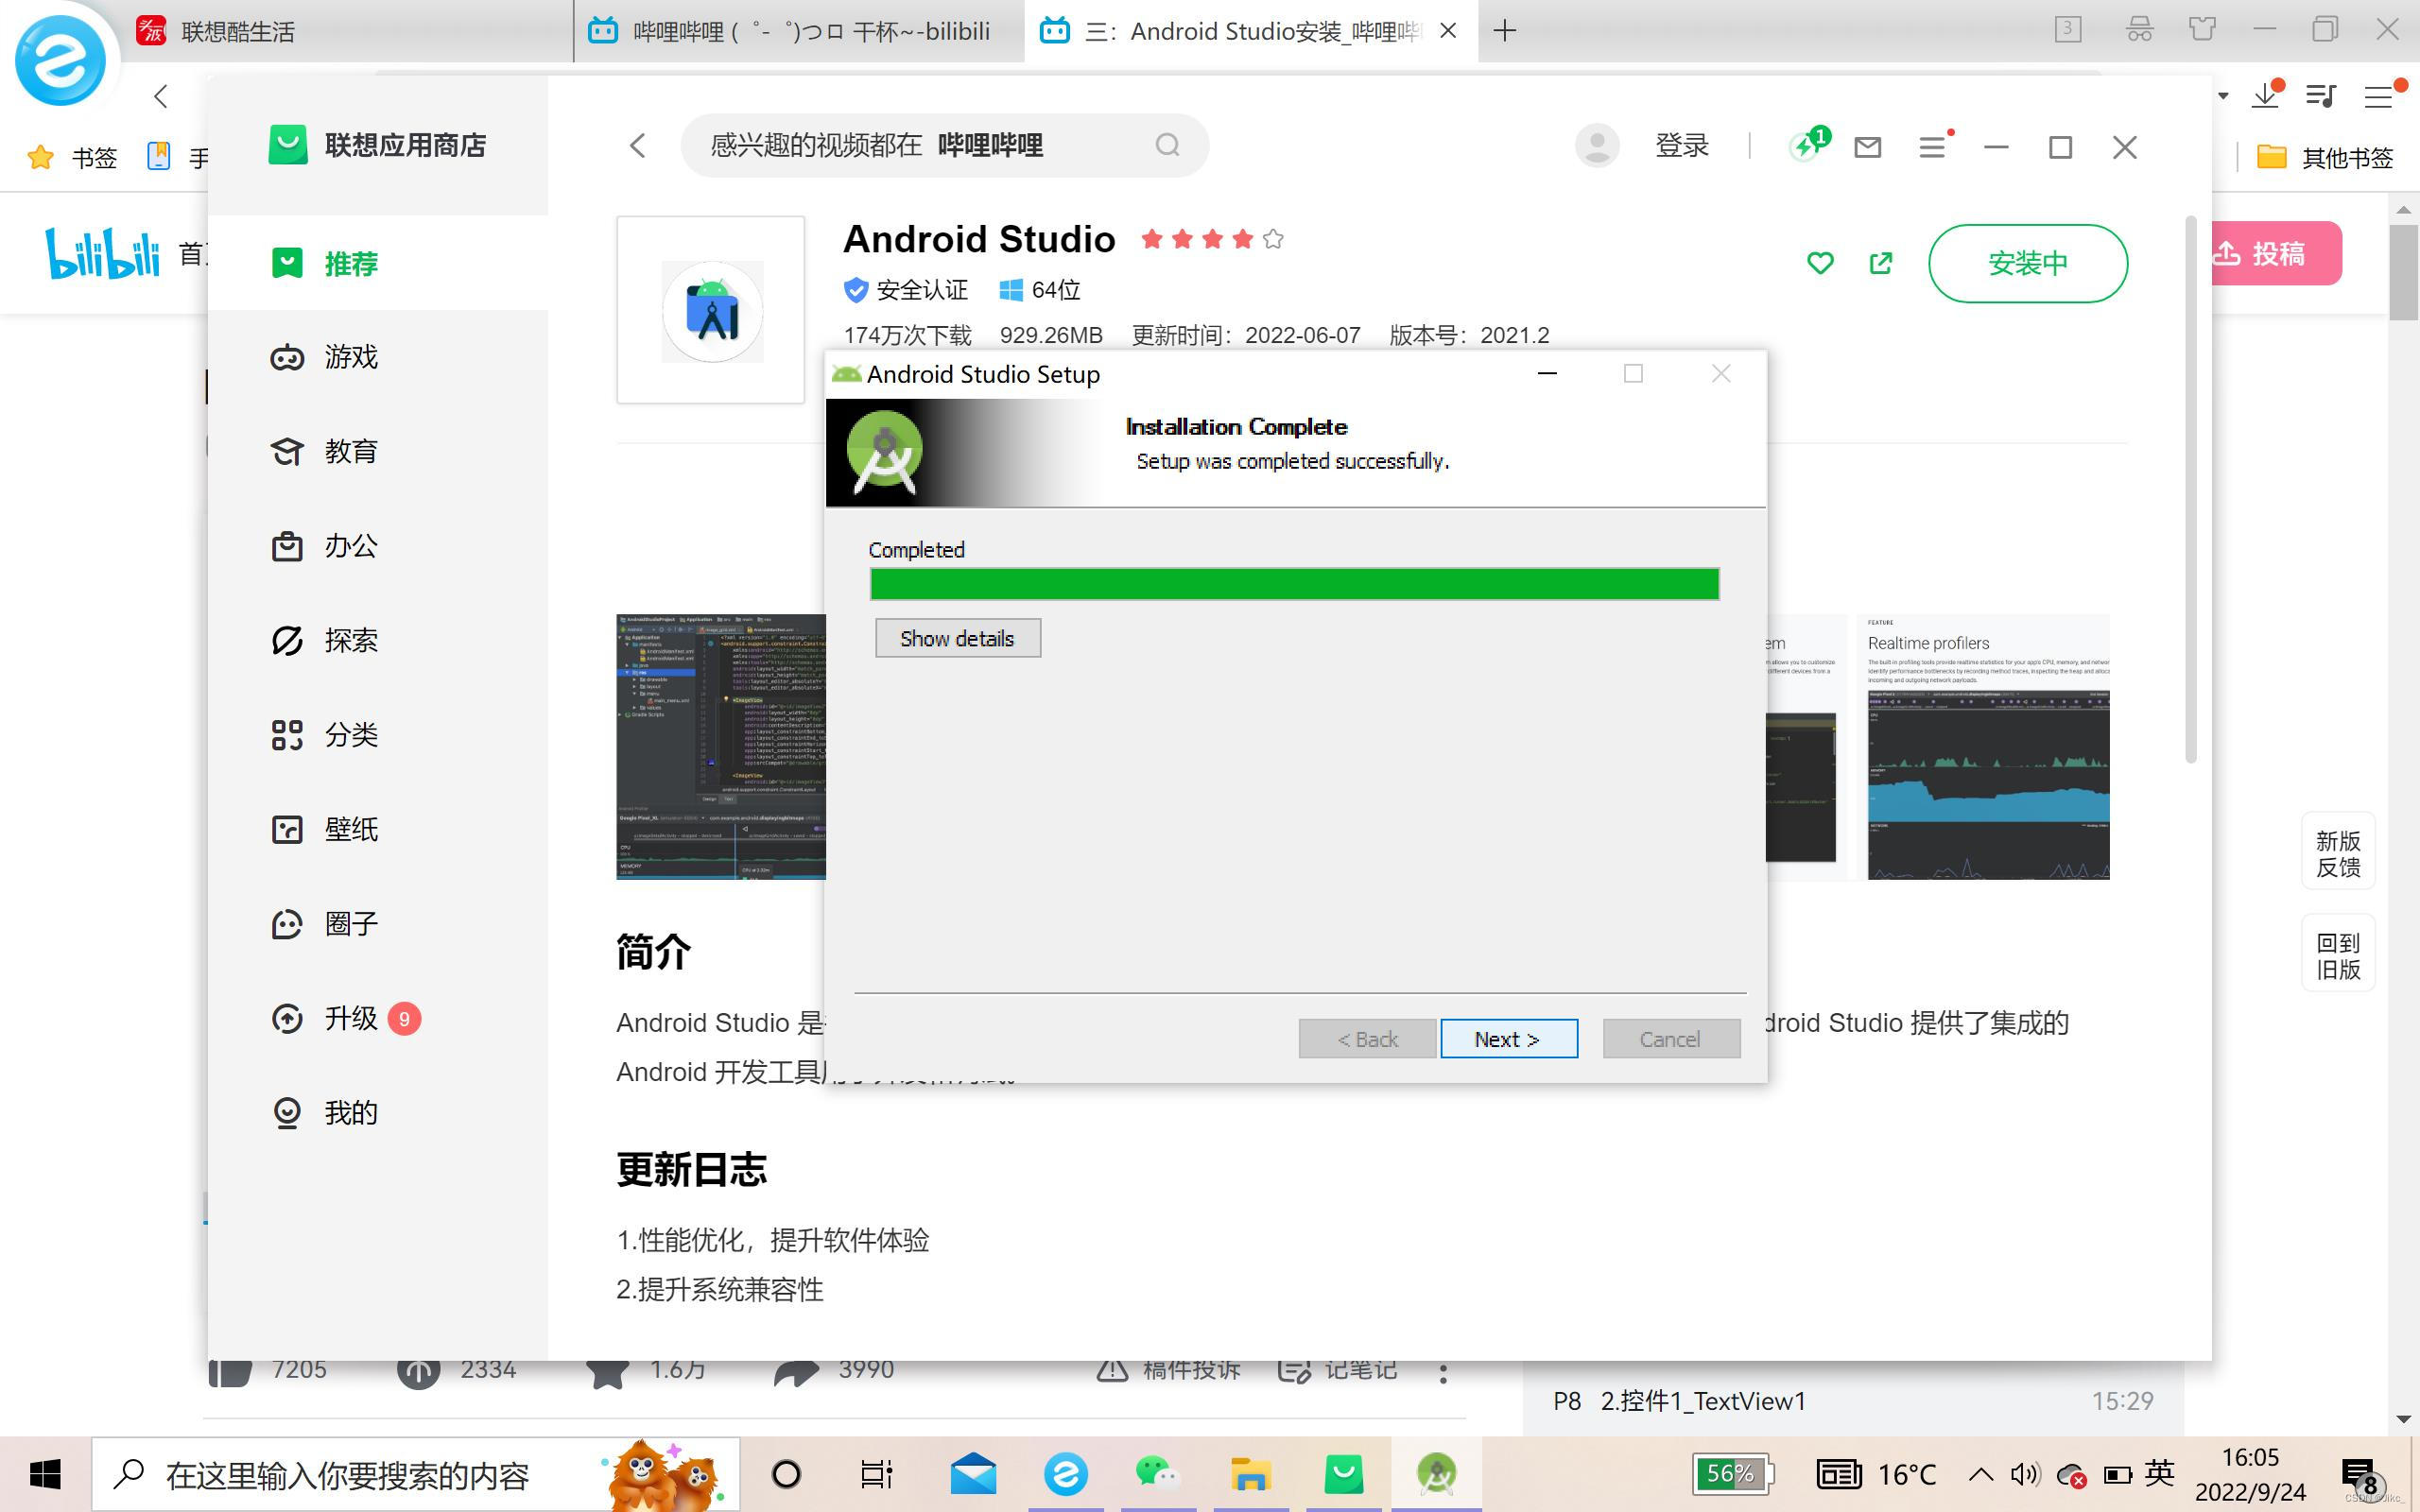Click the volume speaker tray icon
This screenshot has width=2420, height=1512.
click(2024, 1473)
